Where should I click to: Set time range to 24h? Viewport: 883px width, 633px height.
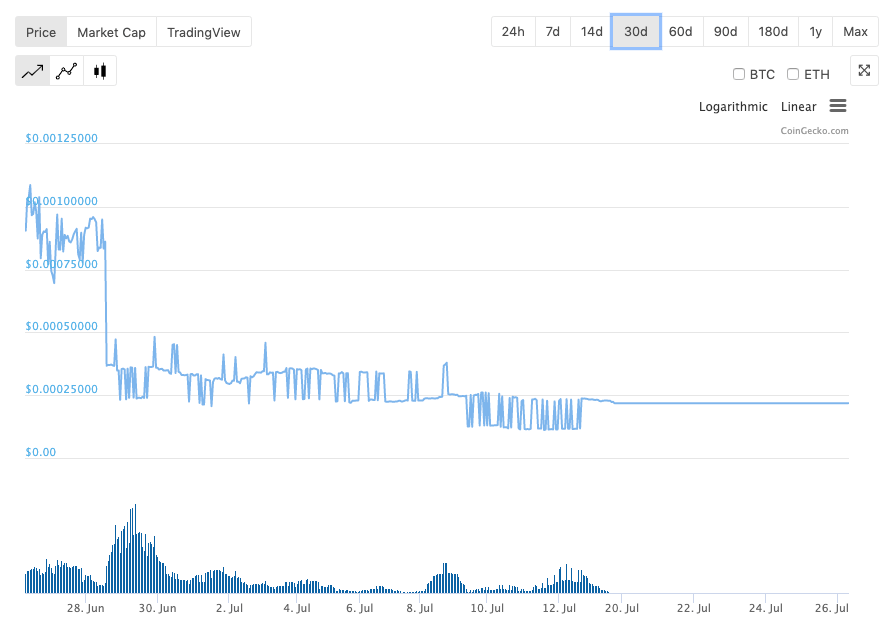tap(513, 32)
